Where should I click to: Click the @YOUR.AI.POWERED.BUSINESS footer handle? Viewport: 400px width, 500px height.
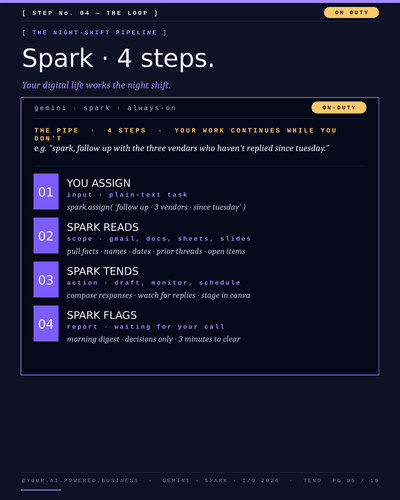(x=80, y=480)
